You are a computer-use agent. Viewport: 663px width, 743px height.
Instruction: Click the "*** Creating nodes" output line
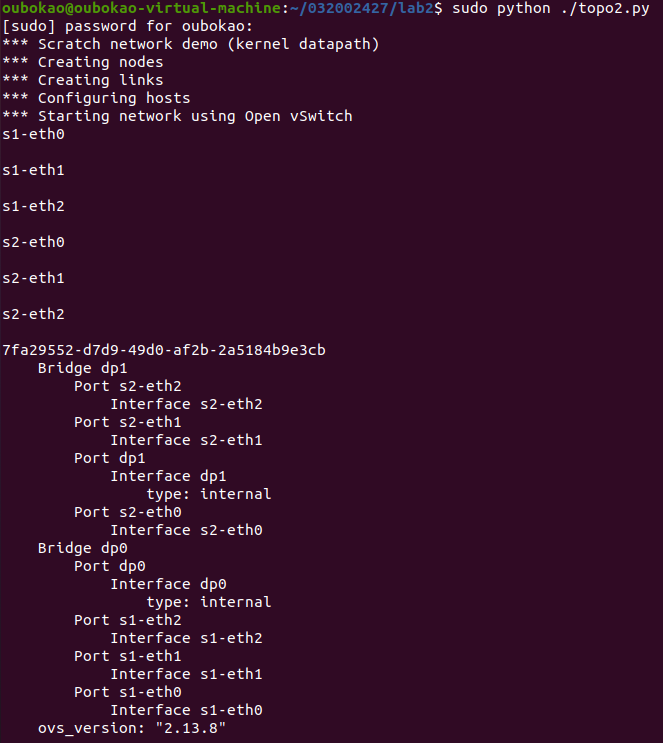pyautogui.click(x=82, y=62)
